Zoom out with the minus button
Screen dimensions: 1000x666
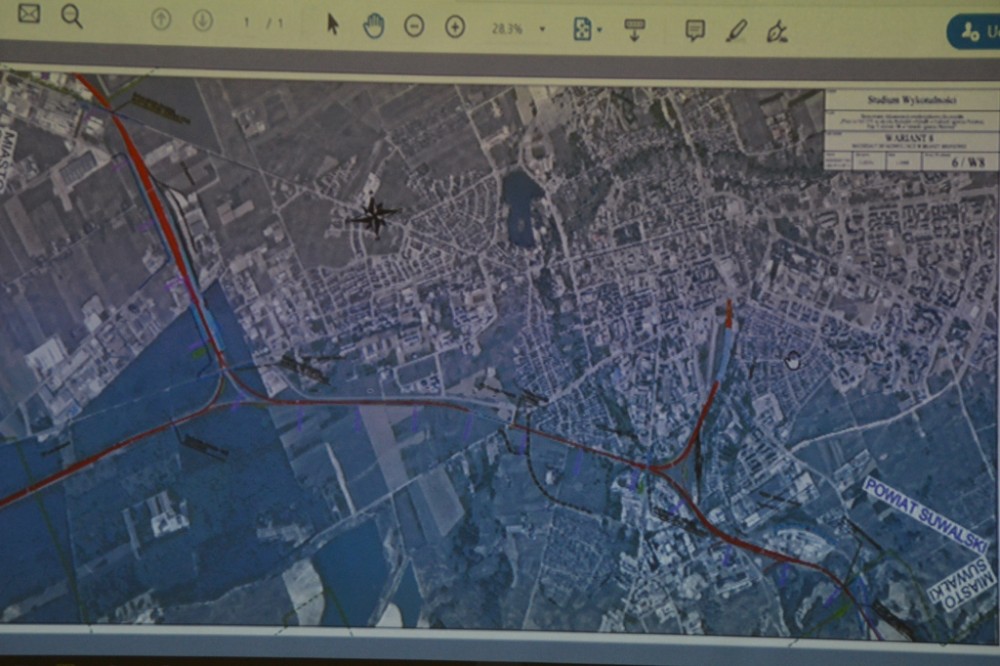tap(414, 27)
